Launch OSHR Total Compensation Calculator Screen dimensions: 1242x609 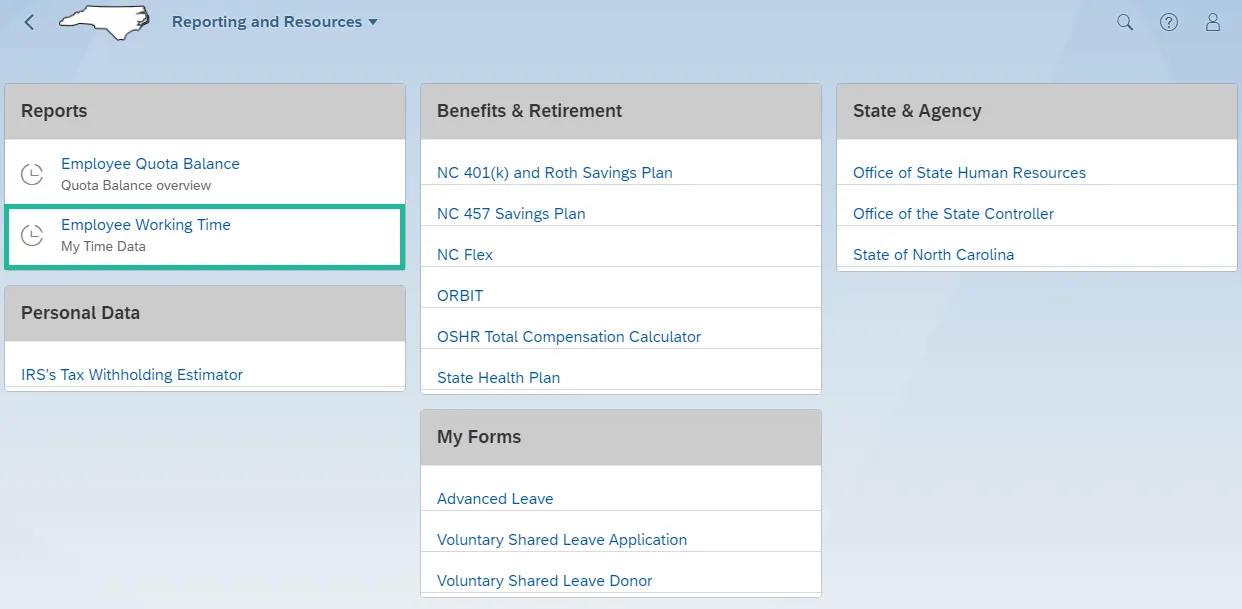tap(569, 337)
